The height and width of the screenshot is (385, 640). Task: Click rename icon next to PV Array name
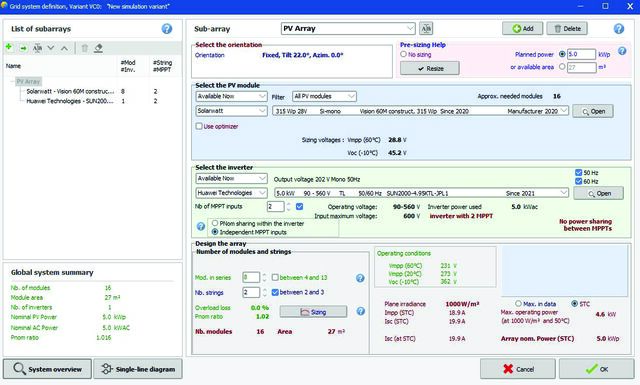pyautogui.click(x=426, y=29)
